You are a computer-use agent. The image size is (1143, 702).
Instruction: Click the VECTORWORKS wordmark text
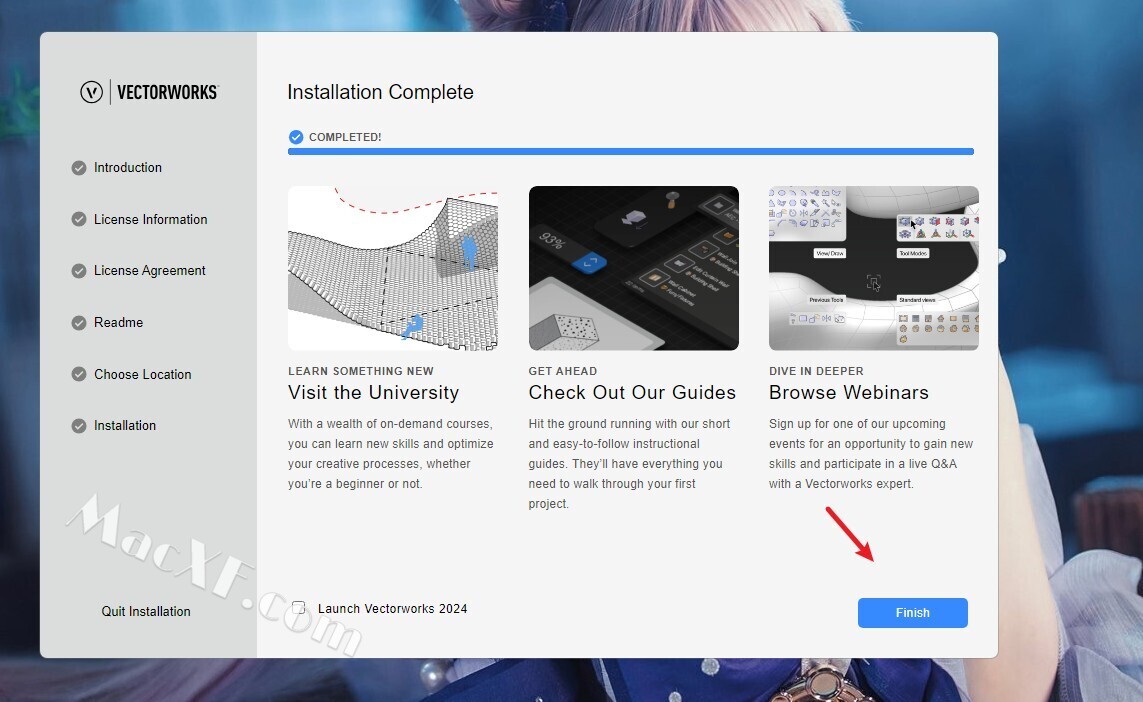coord(167,92)
